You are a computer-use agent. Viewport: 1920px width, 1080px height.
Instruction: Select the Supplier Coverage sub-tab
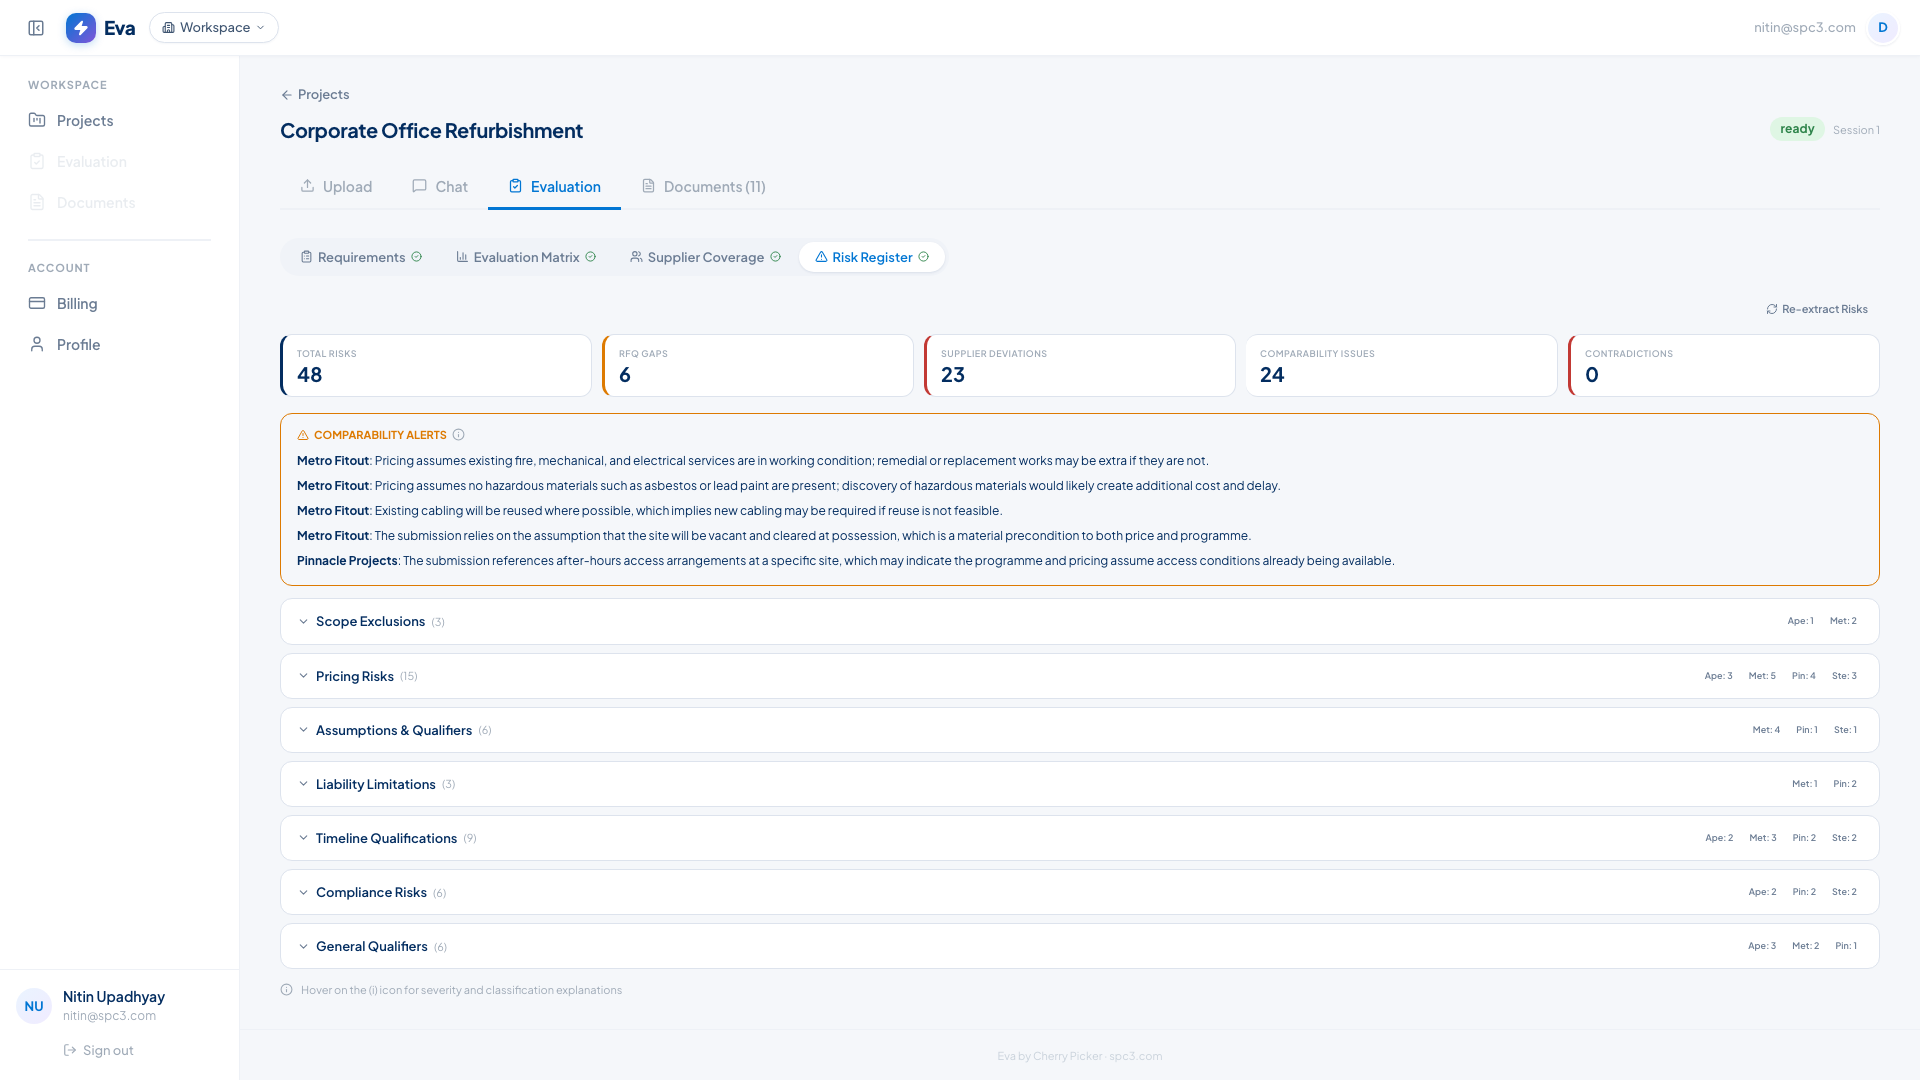coord(705,257)
